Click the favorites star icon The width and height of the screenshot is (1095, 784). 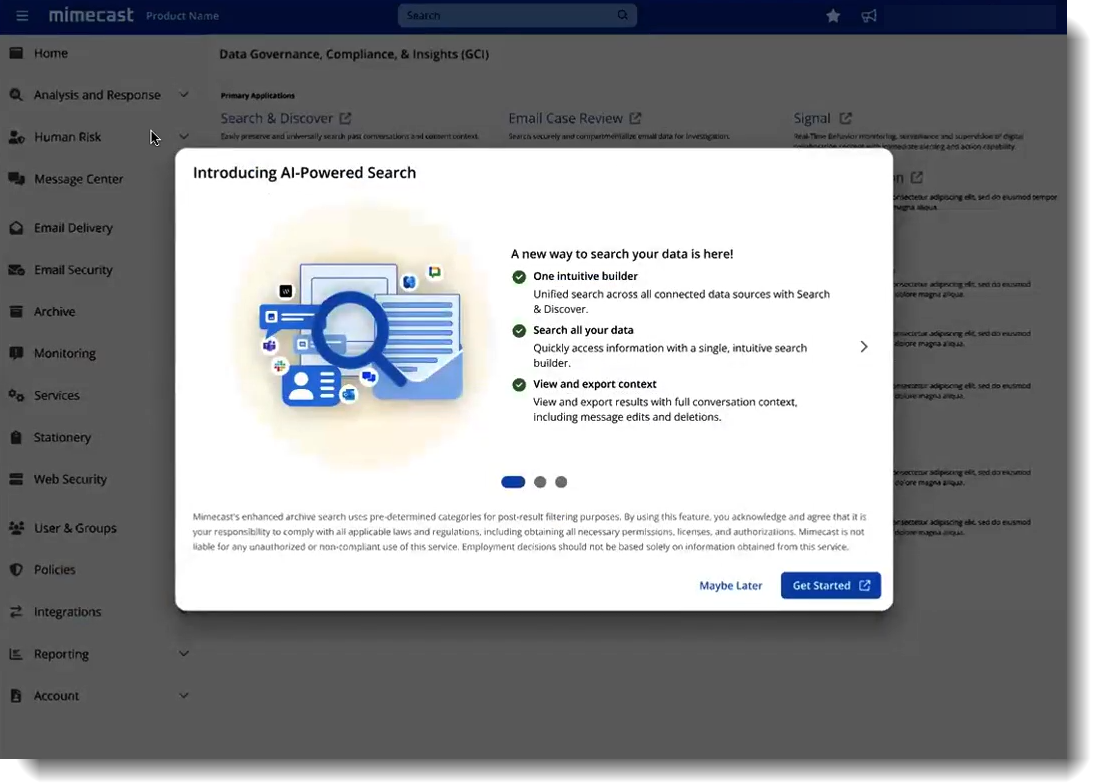point(833,16)
